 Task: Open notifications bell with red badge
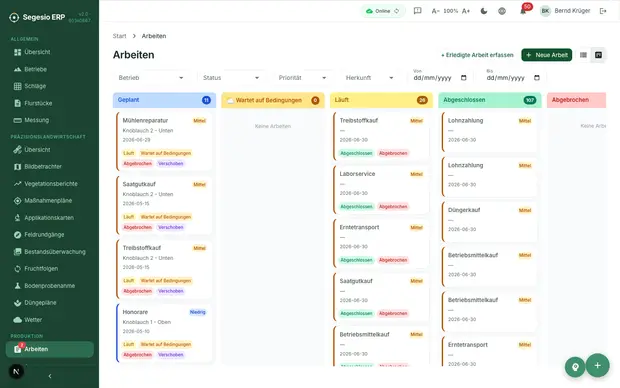point(523,11)
